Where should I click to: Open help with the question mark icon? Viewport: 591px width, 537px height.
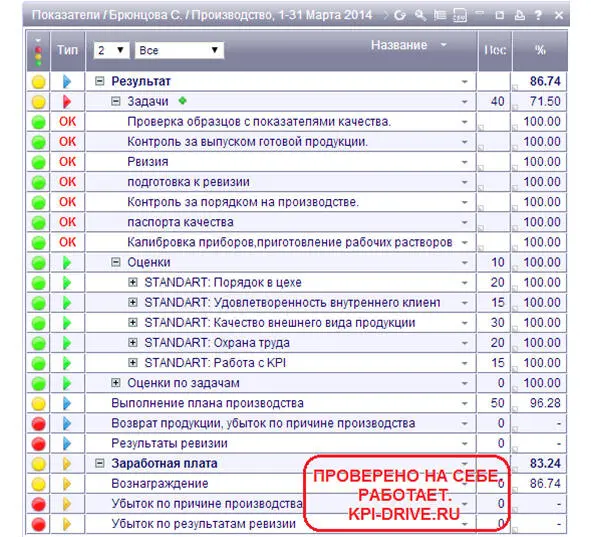click(x=538, y=15)
